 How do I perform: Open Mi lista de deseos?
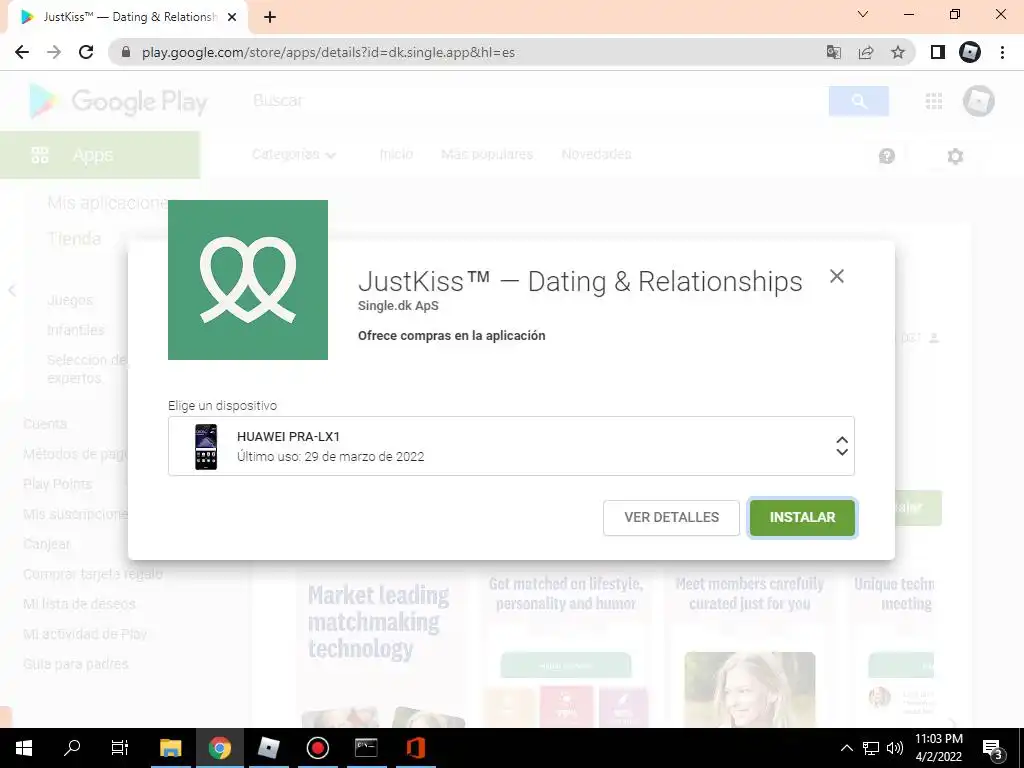tap(79, 603)
